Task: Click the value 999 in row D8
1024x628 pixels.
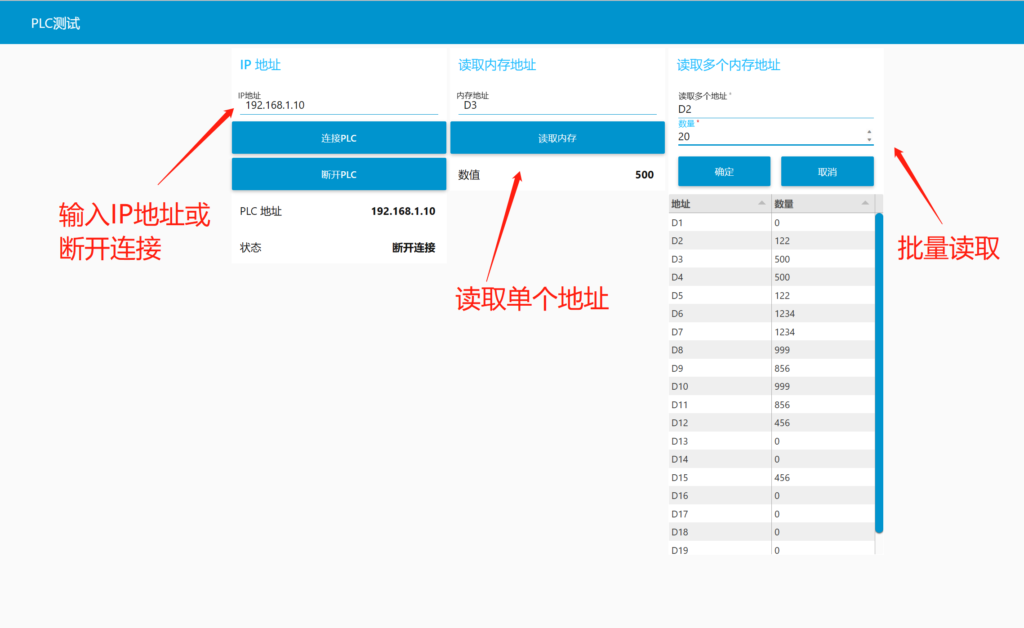Action: click(782, 350)
